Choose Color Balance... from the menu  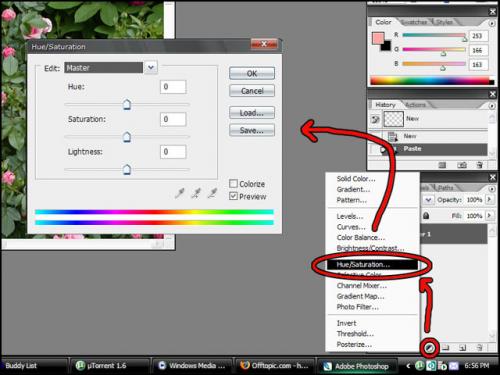pos(361,238)
